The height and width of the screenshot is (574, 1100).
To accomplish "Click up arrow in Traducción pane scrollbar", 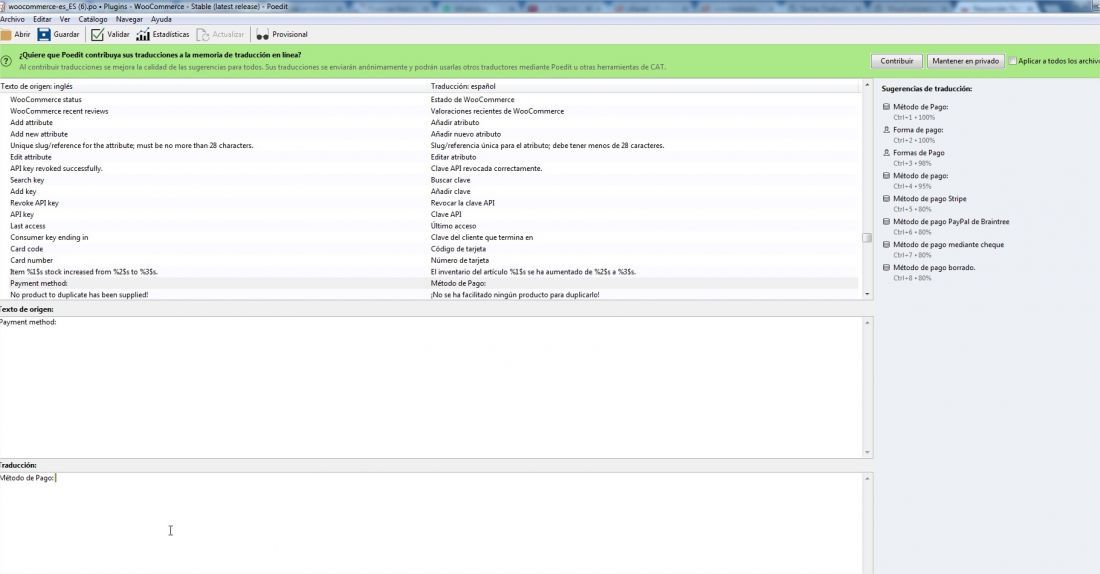I will (867, 479).
